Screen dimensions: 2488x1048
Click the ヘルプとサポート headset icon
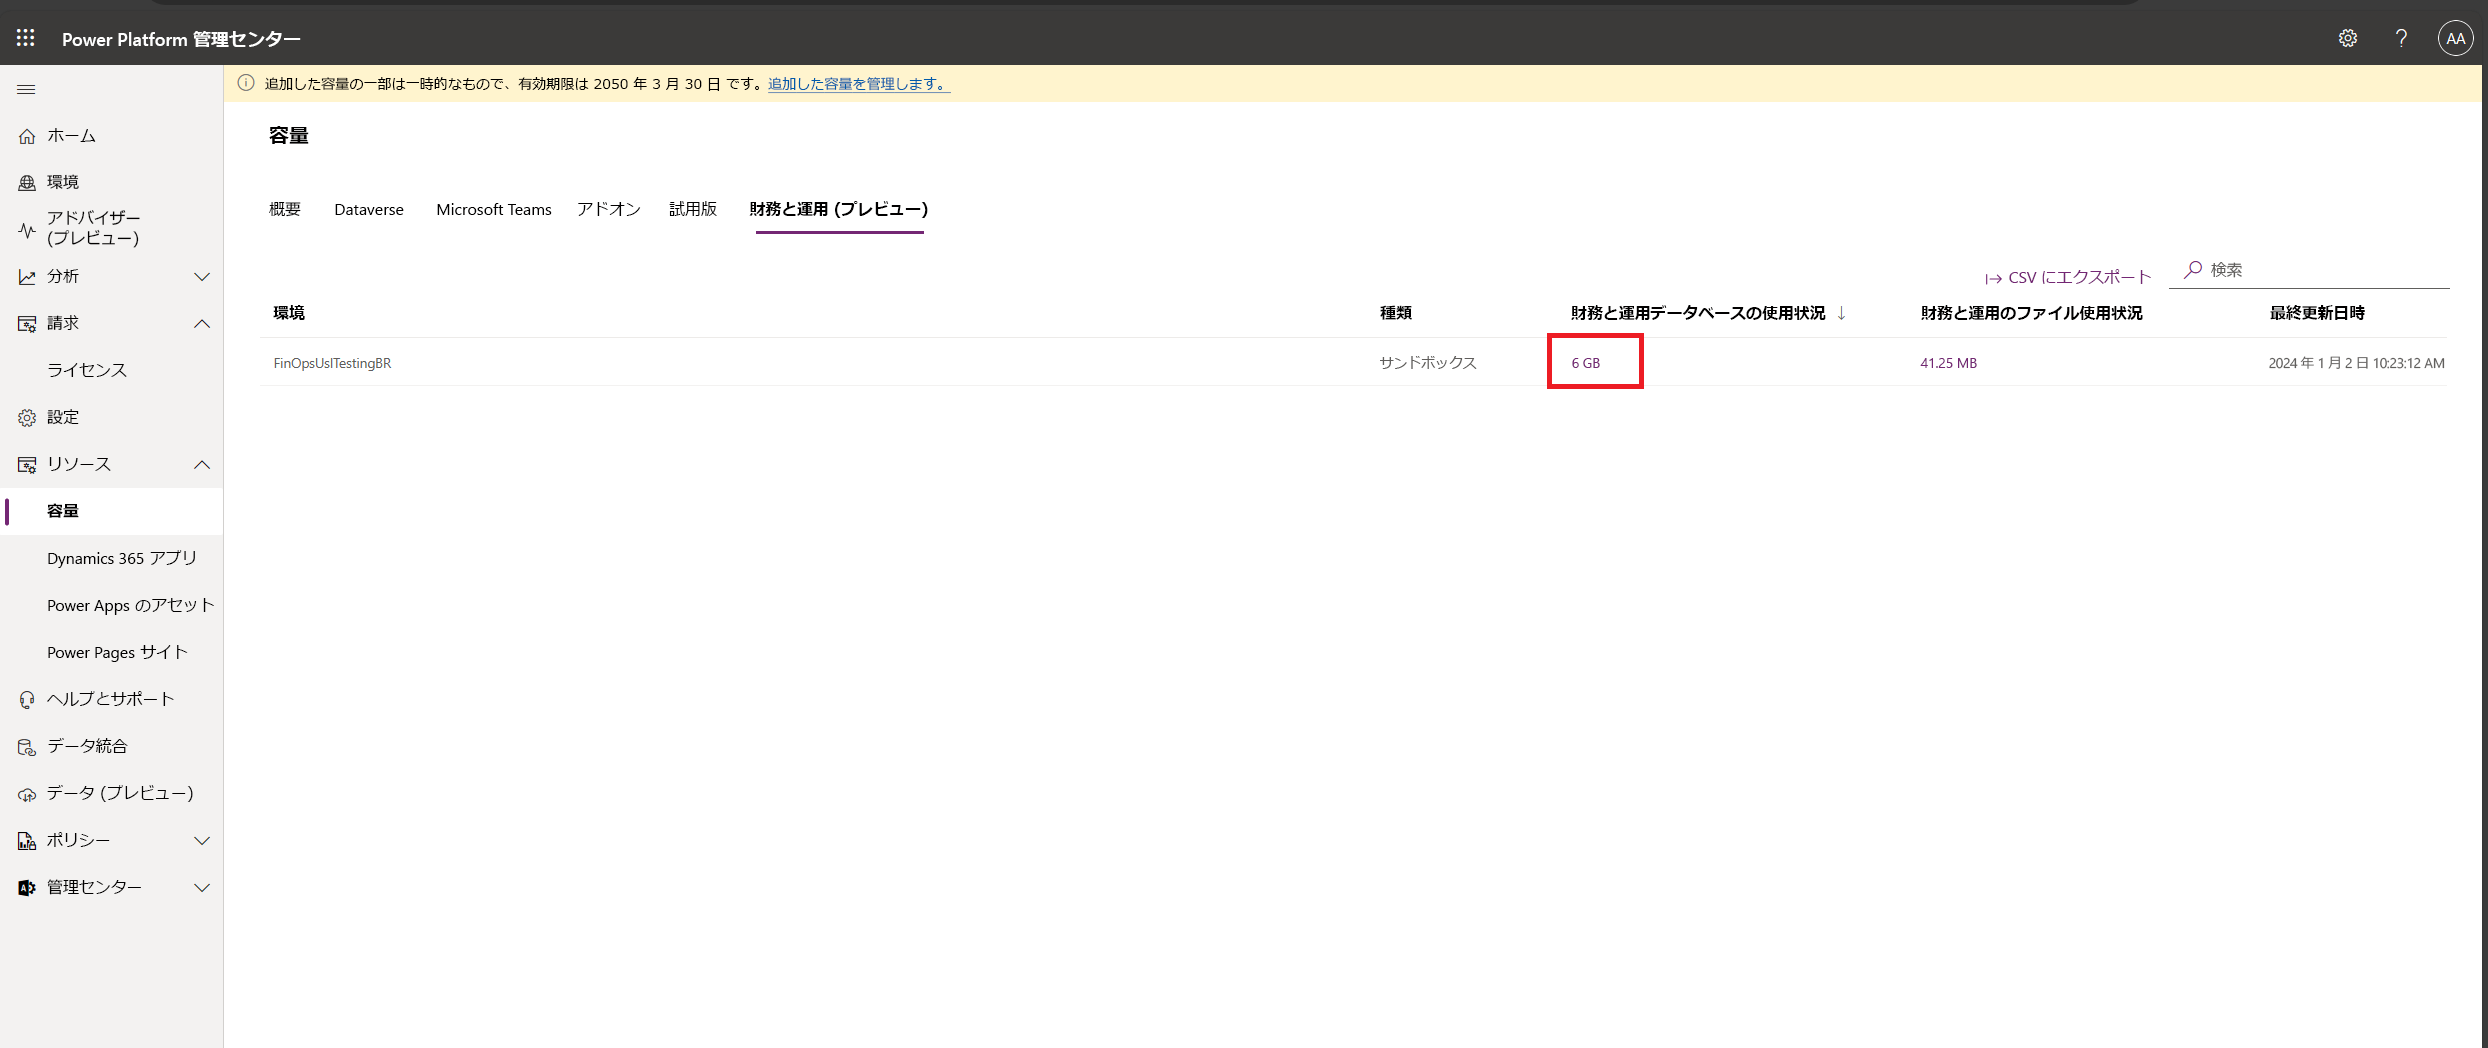pyautogui.click(x=27, y=699)
